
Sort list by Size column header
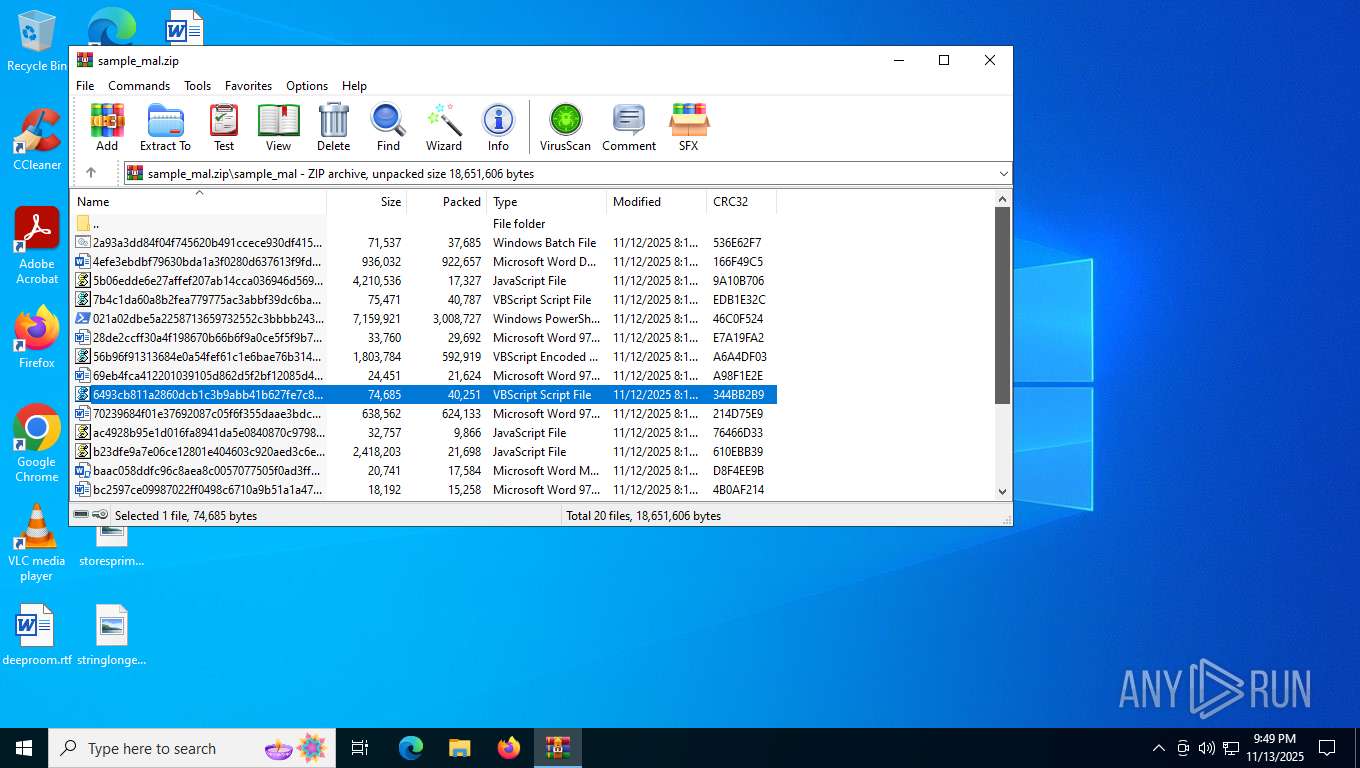coord(366,201)
